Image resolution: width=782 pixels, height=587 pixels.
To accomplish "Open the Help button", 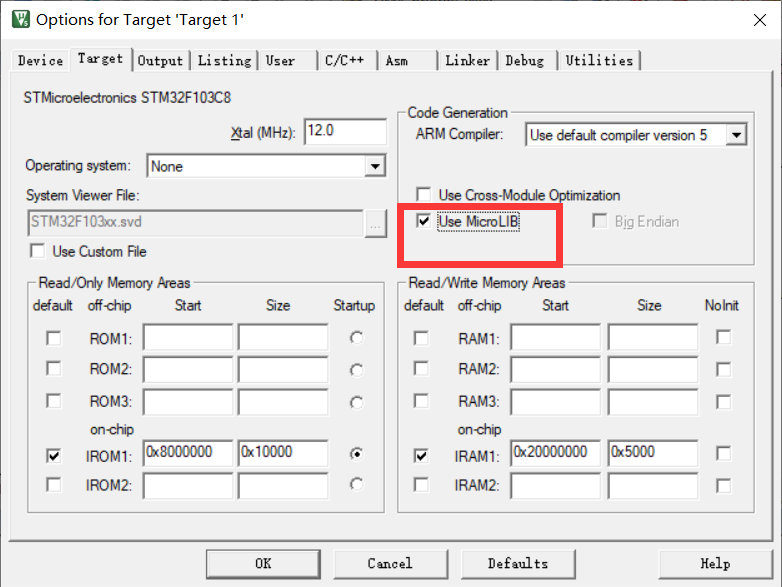I will click(716, 564).
